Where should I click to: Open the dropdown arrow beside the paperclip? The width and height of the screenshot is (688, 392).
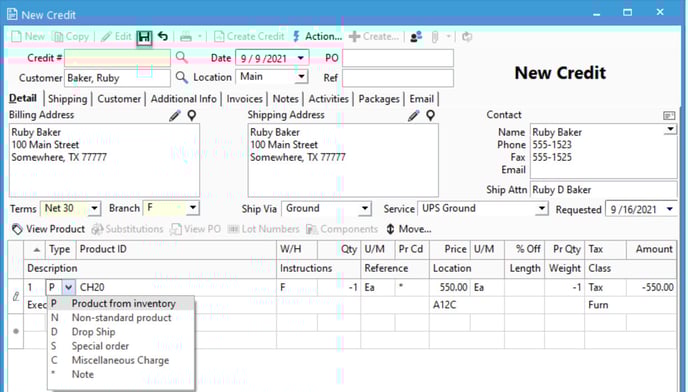448,36
